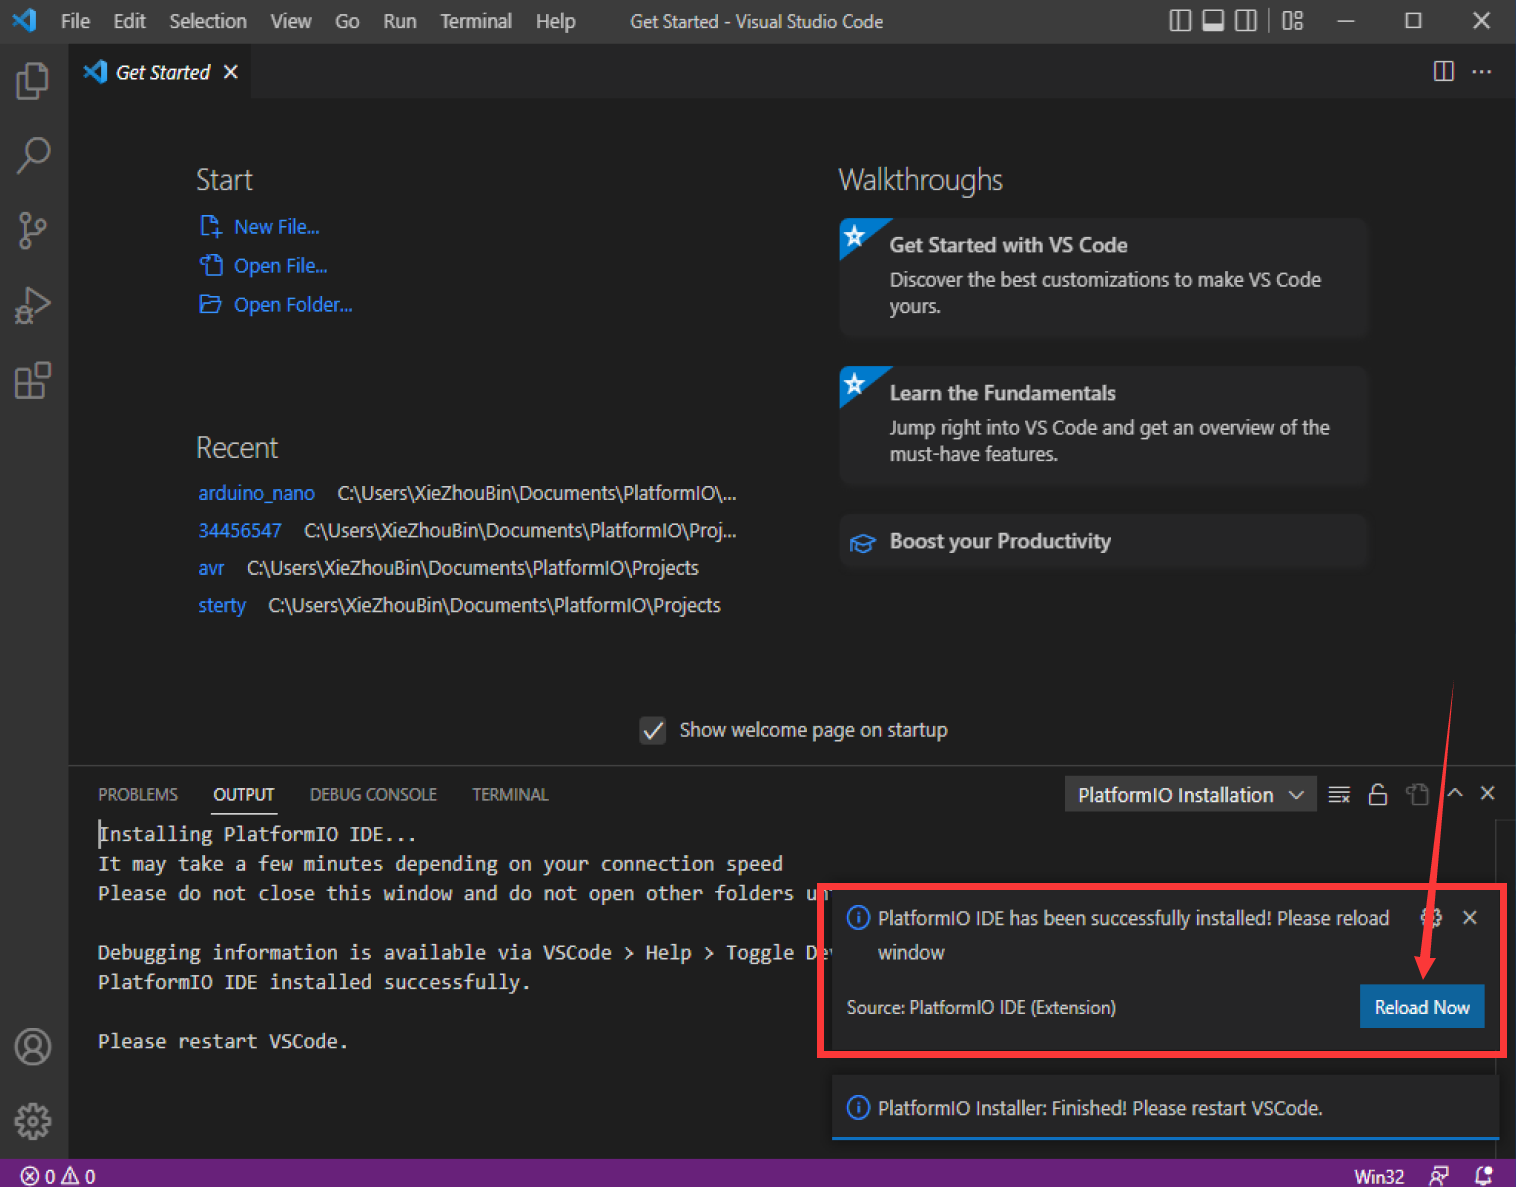1516x1187 pixels.
Task: Open the Search view
Action: [33, 155]
